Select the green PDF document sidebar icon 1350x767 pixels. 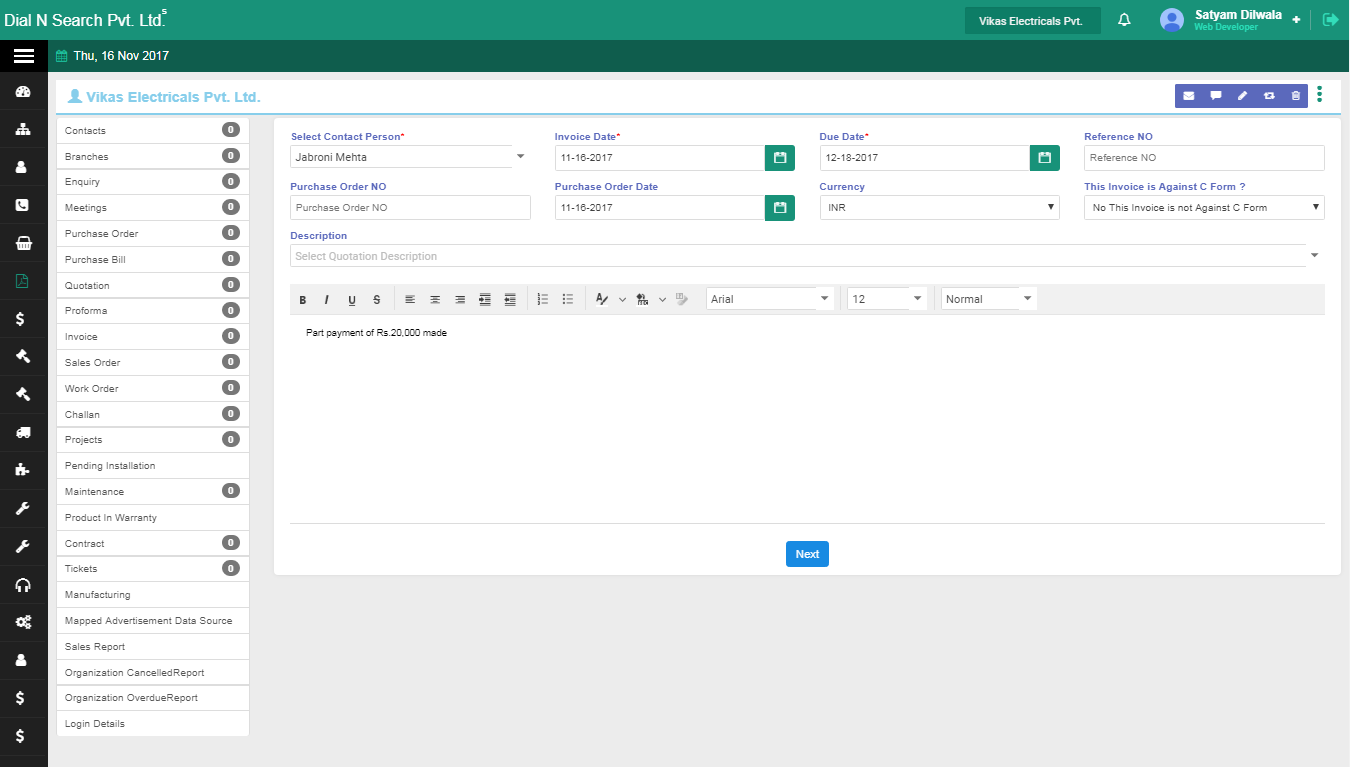[x=23, y=281]
